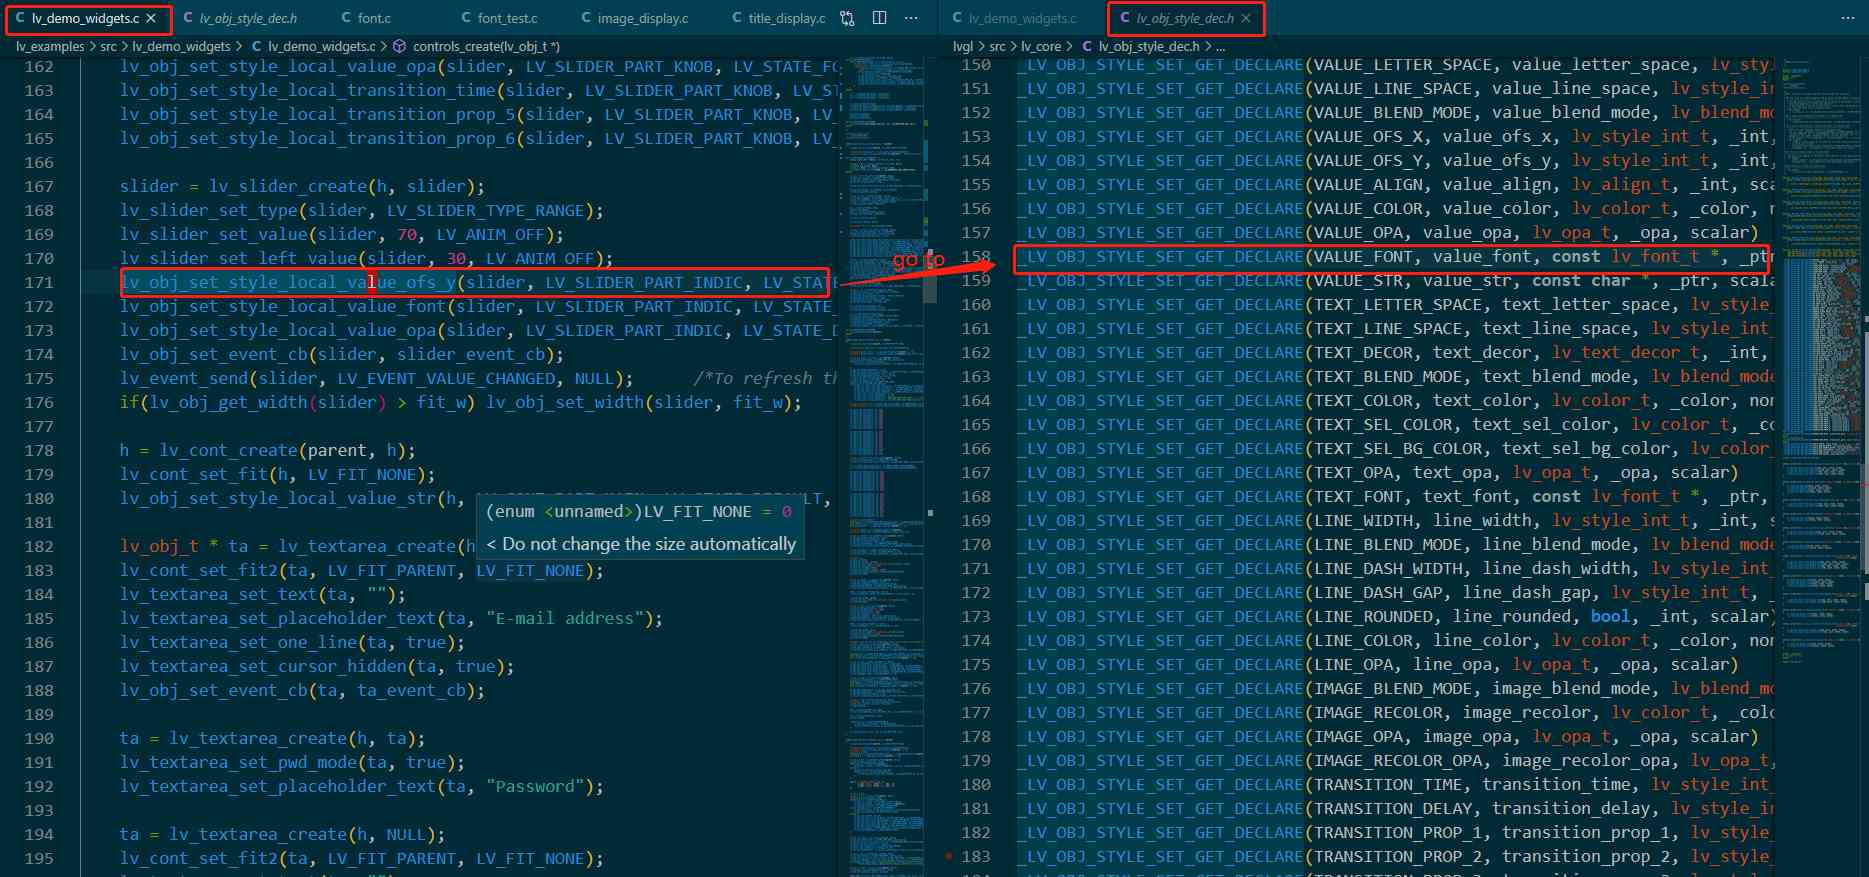
Task: Select lv_examples in left breadcrumb
Action: (x=50, y=46)
